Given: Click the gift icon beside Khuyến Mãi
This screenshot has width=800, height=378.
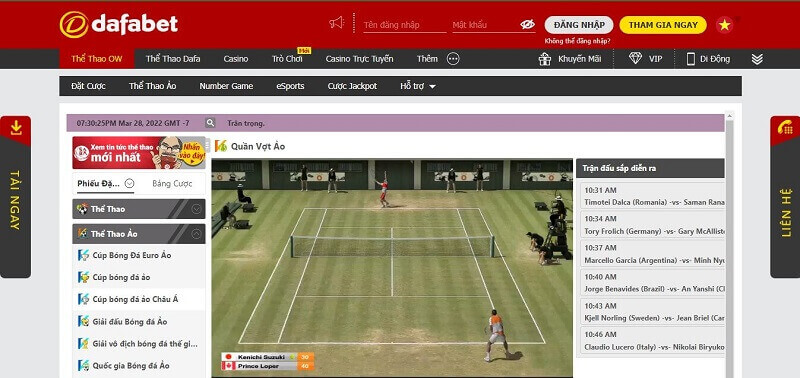Looking at the screenshot, I should [x=545, y=59].
